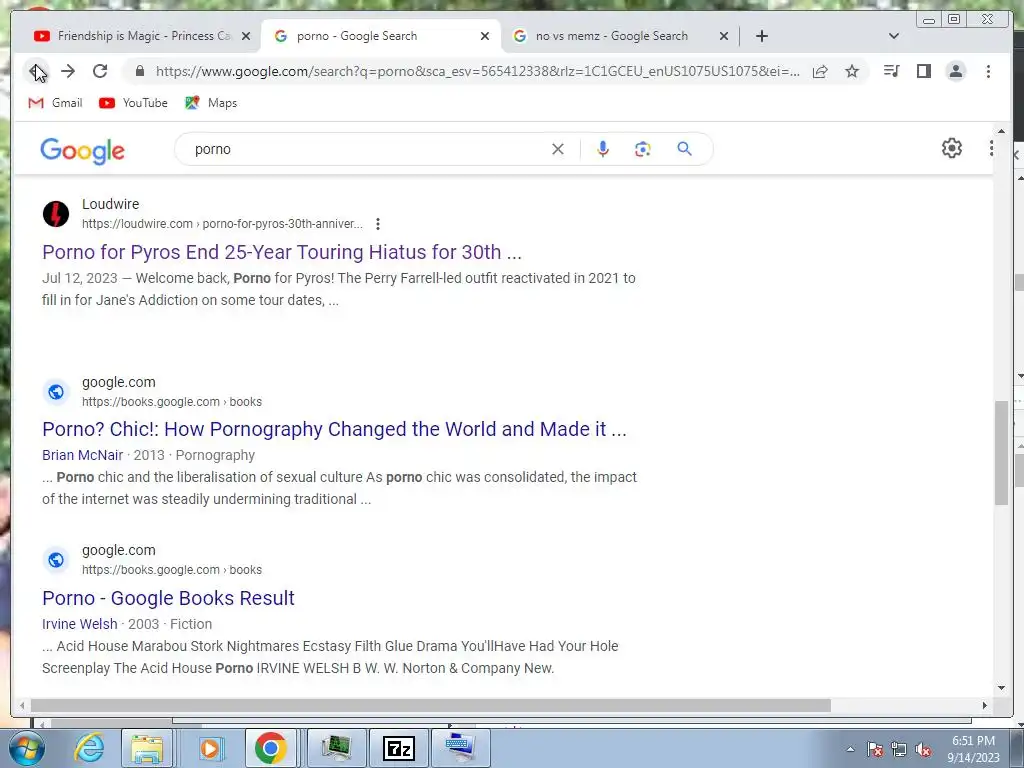
Task: Click author link Brian McNair
Action: (82, 455)
